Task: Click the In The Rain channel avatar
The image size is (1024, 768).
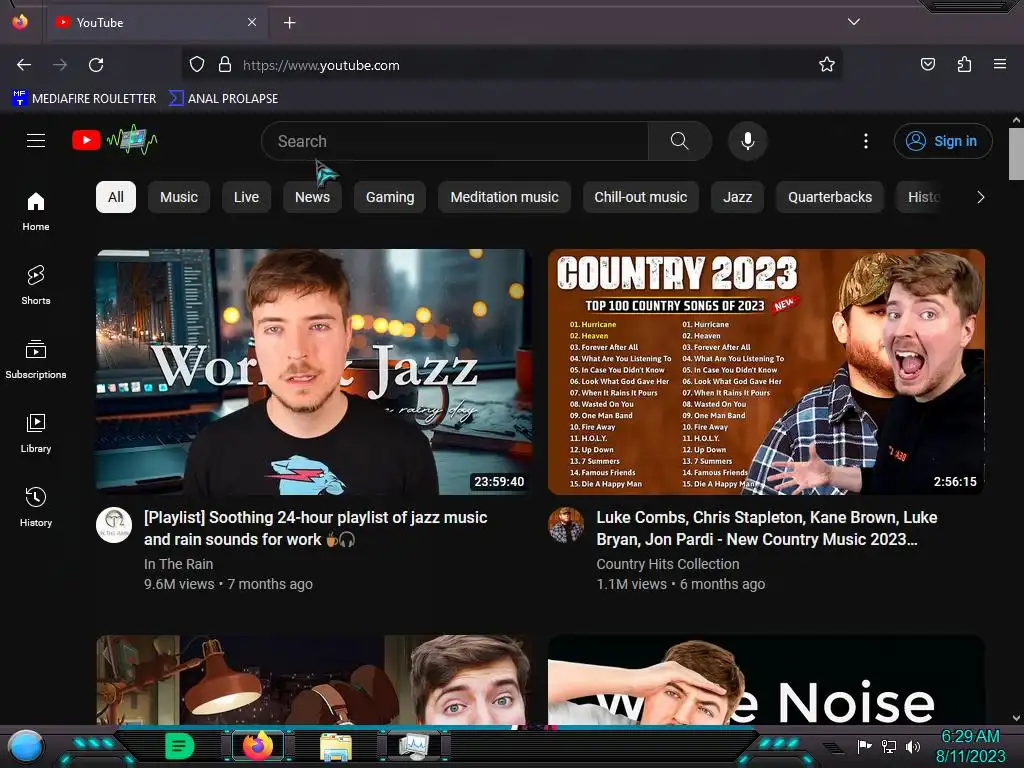Action: [114, 525]
